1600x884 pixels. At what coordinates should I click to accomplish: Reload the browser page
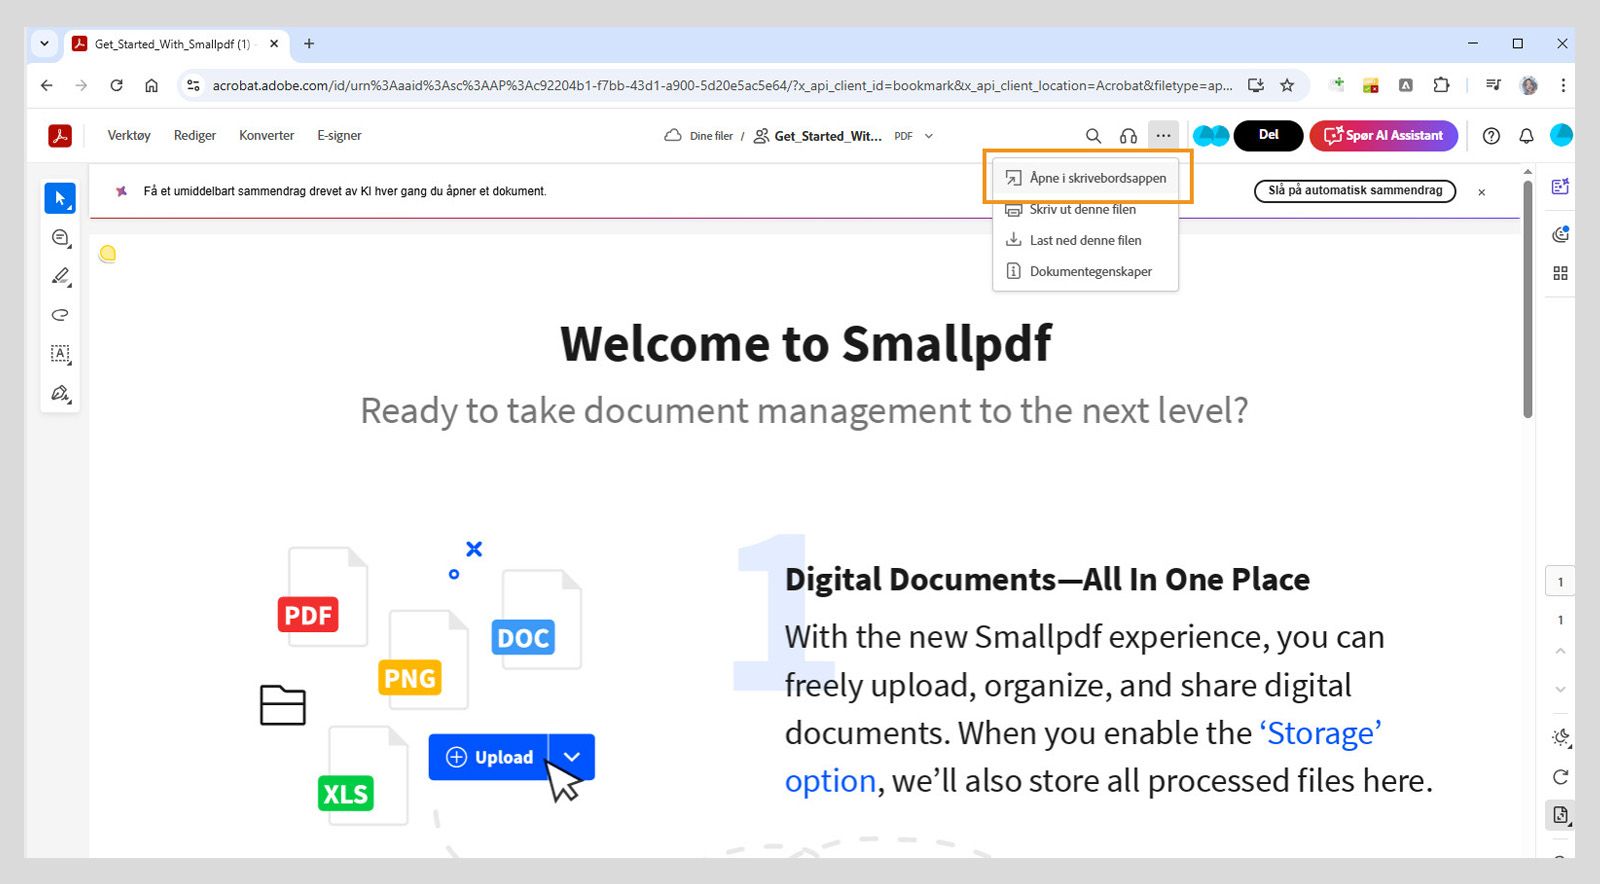point(116,85)
